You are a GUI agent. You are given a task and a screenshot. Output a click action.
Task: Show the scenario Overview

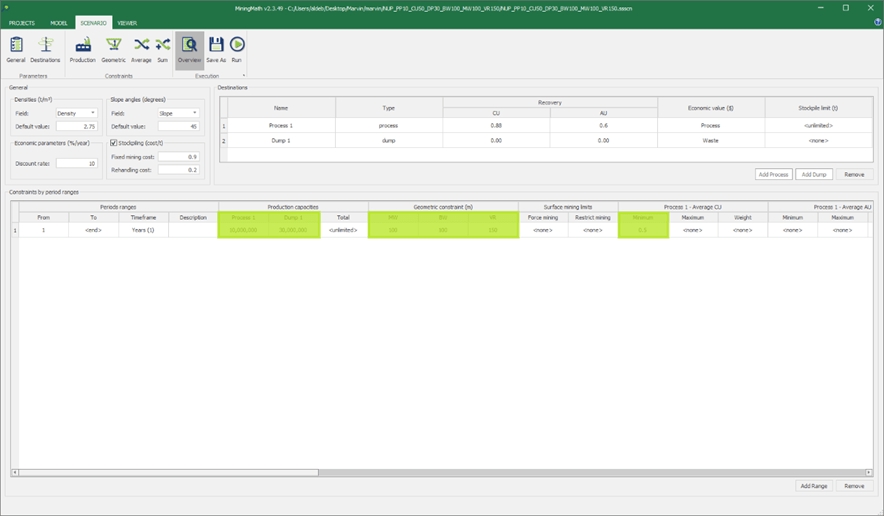tap(189, 49)
